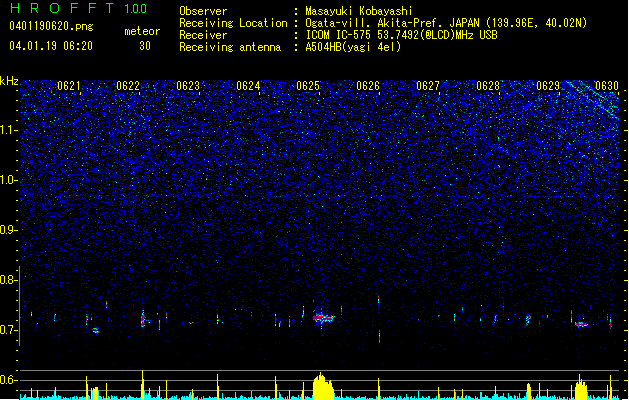Image resolution: width=629 pixels, height=400 pixels.
Task: Click the meteor echo blob below 0.7 kHz
Action: click(x=95, y=331)
